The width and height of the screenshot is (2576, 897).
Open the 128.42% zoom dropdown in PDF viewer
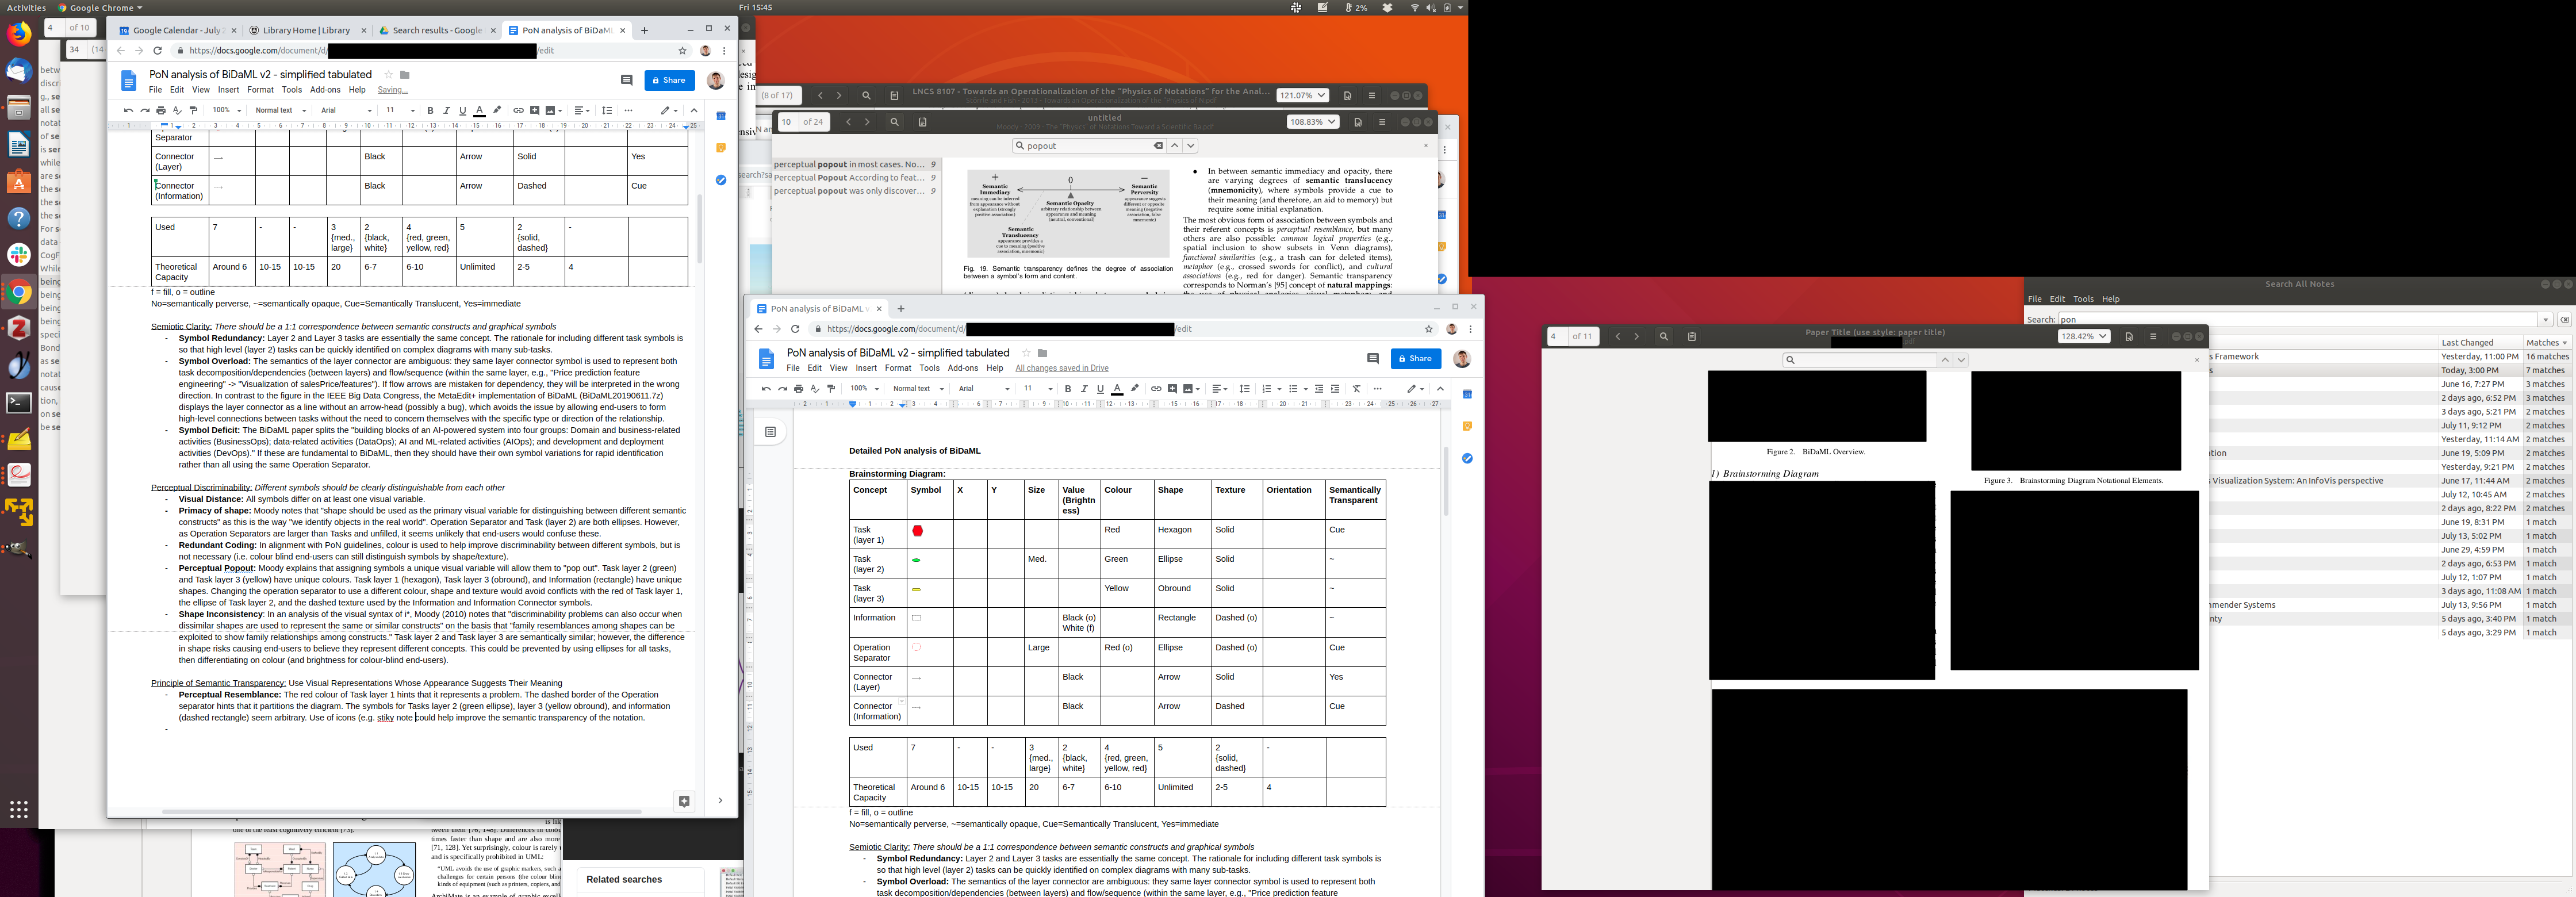(x=2083, y=336)
